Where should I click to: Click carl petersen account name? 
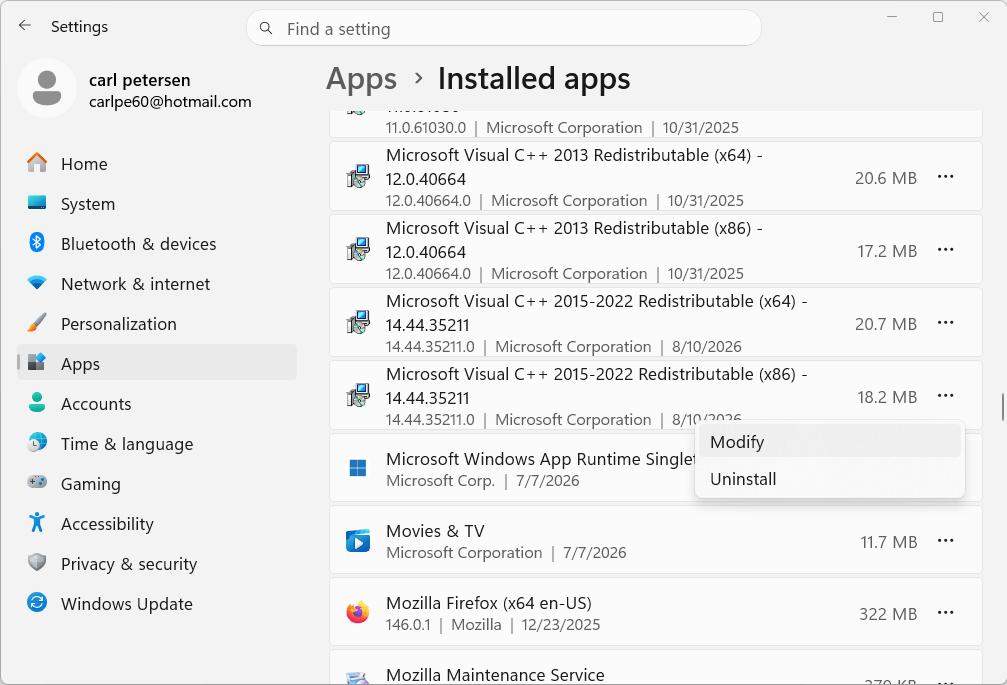139,80
